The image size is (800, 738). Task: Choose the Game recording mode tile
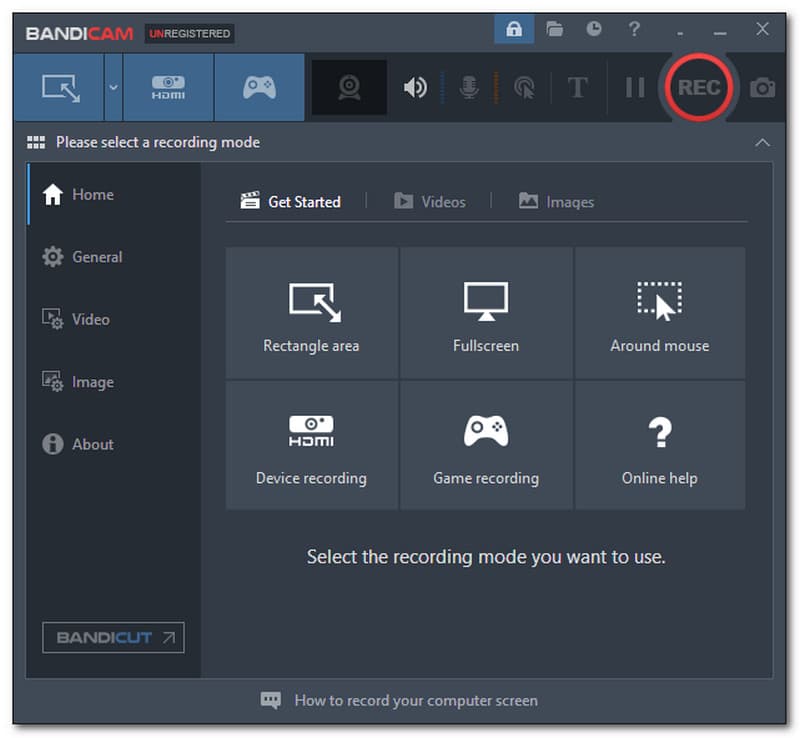click(x=486, y=445)
